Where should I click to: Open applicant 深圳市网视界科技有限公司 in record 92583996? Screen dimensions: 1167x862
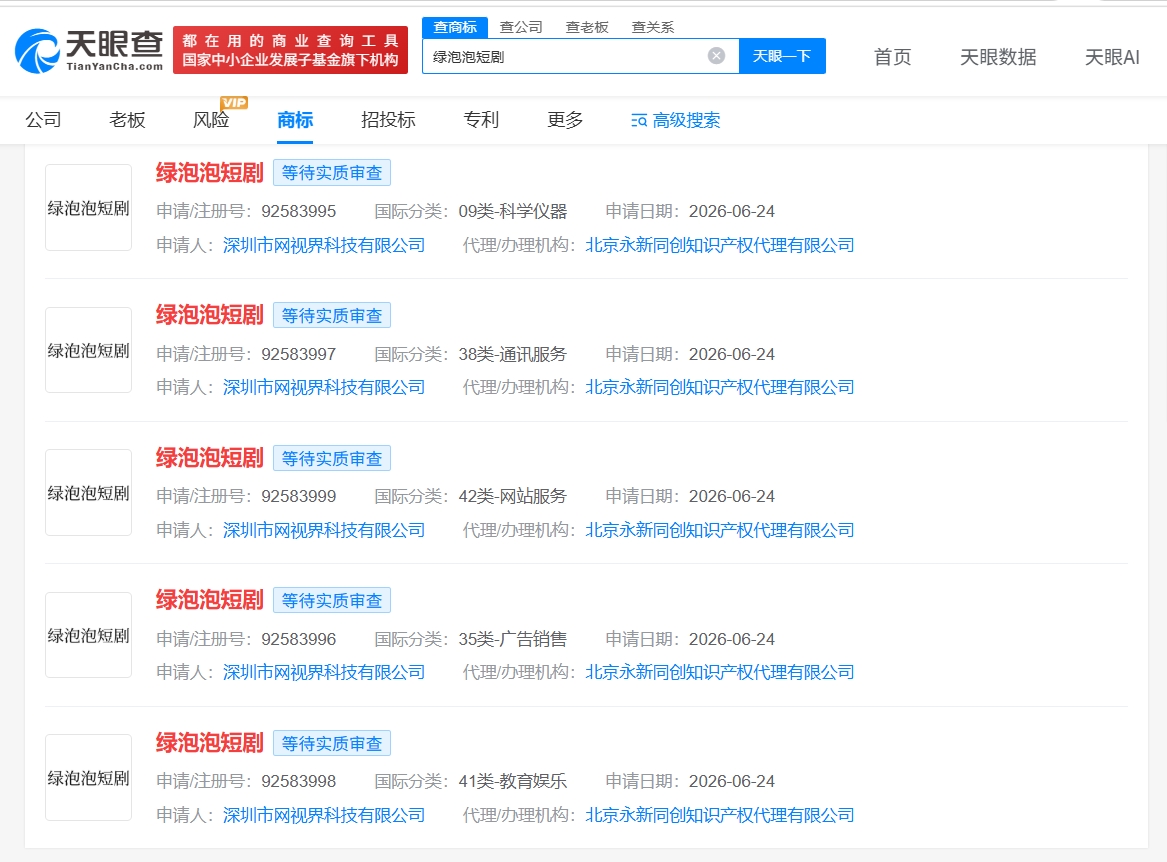pos(324,672)
